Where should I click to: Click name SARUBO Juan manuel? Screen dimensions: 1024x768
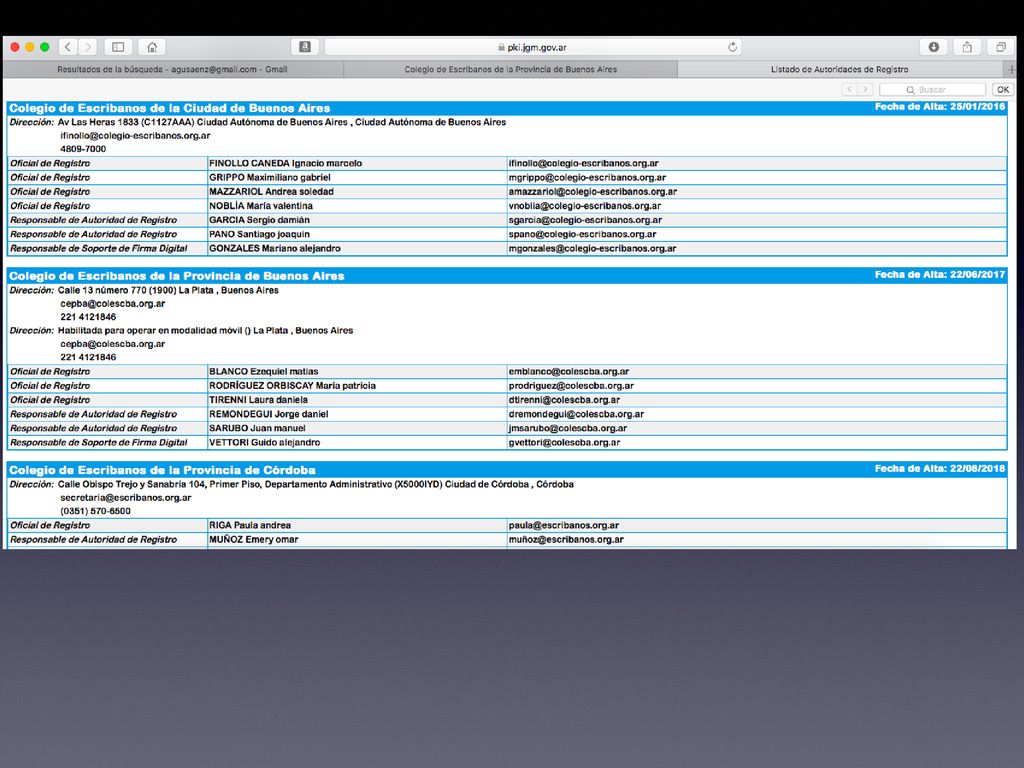(x=257, y=428)
